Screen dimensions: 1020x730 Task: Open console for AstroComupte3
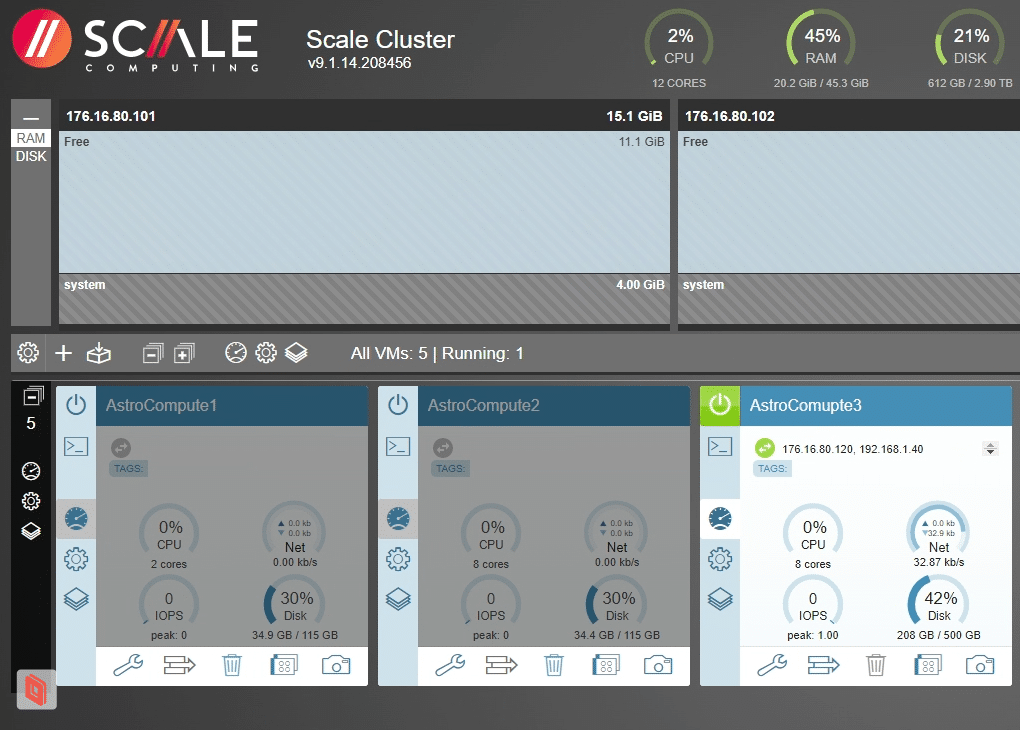pos(719,447)
